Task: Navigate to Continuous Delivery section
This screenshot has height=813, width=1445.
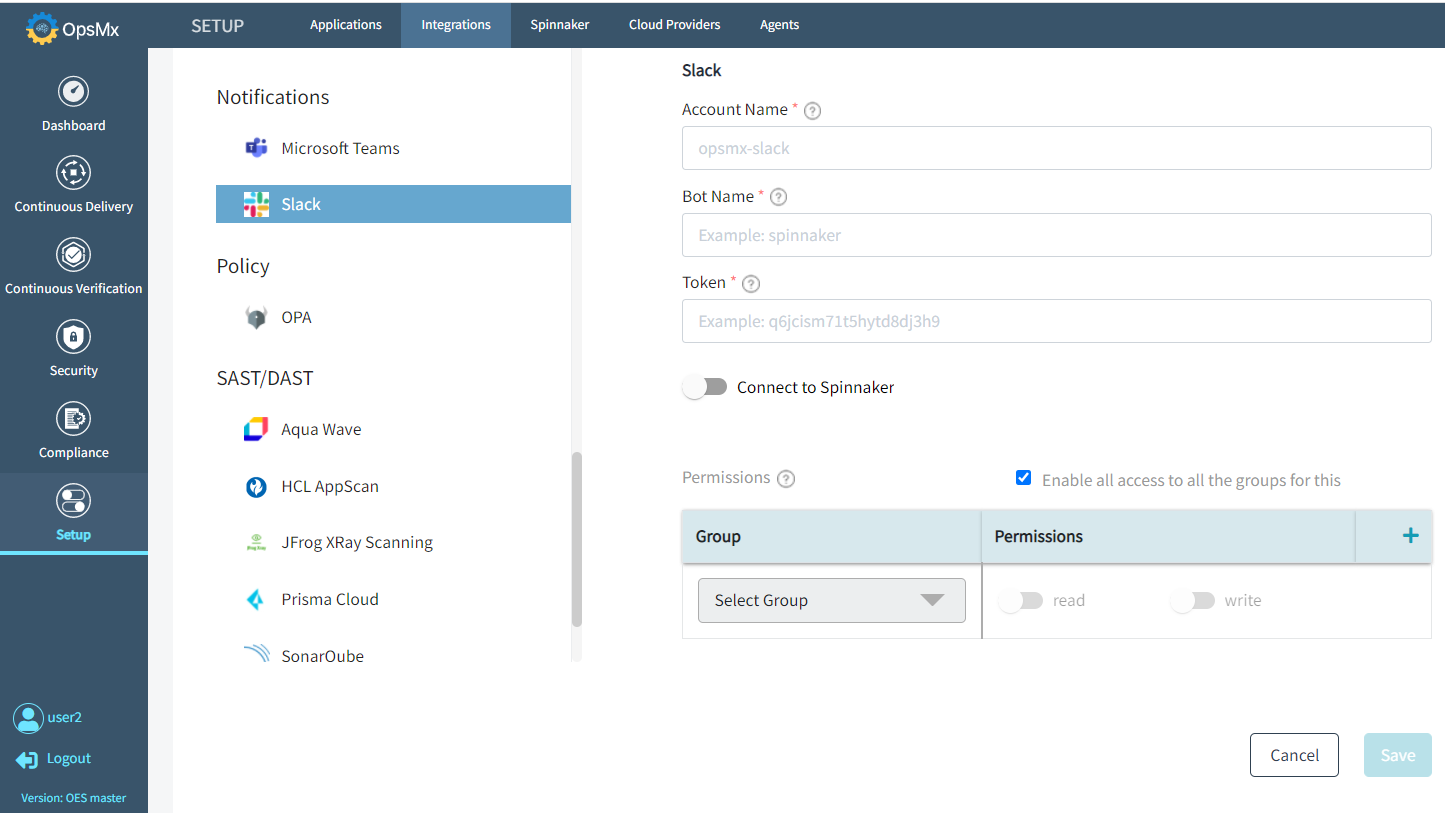Action: pyautogui.click(x=73, y=186)
